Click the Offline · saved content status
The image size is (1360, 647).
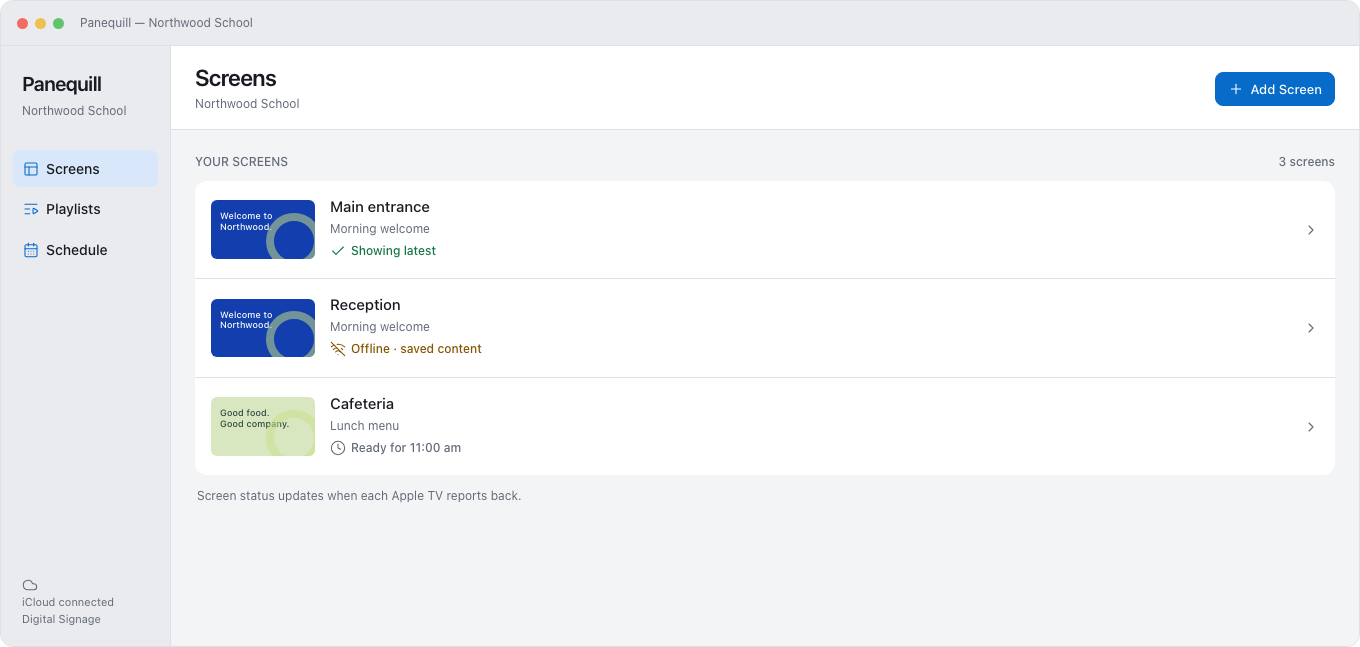(x=416, y=349)
